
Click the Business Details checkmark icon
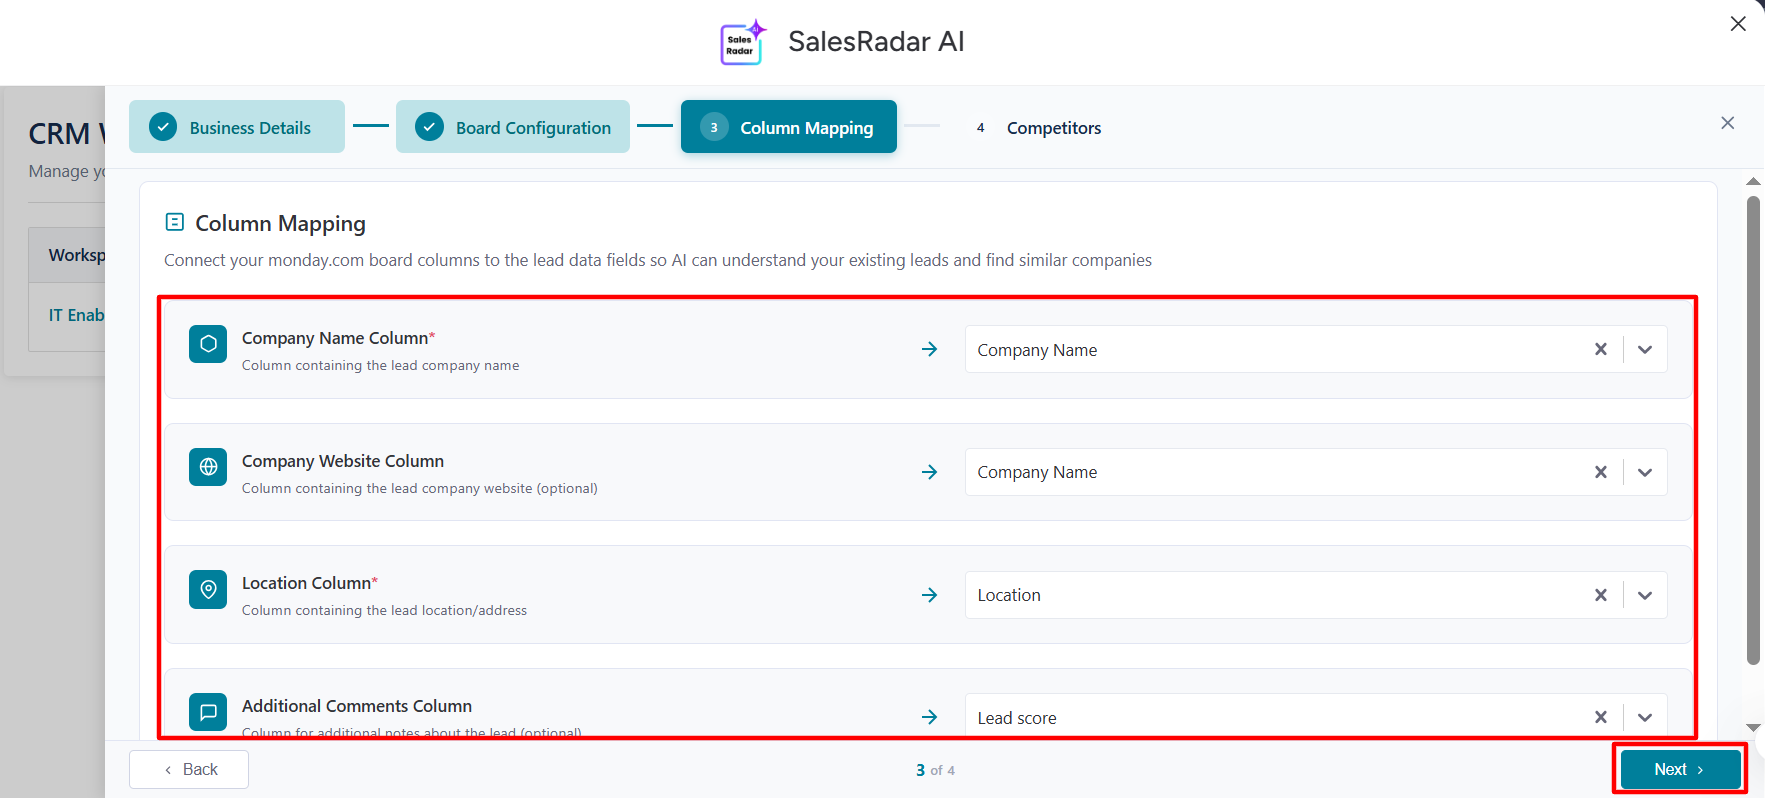[x=163, y=127]
